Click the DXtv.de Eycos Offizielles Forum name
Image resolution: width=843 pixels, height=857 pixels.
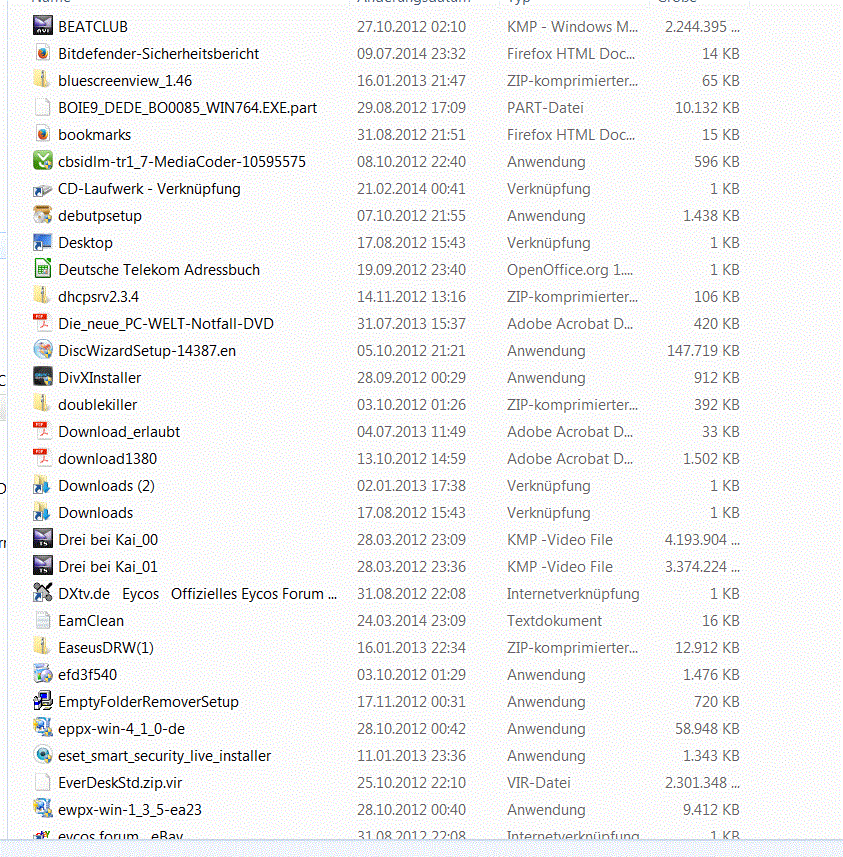(x=197, y=594)
